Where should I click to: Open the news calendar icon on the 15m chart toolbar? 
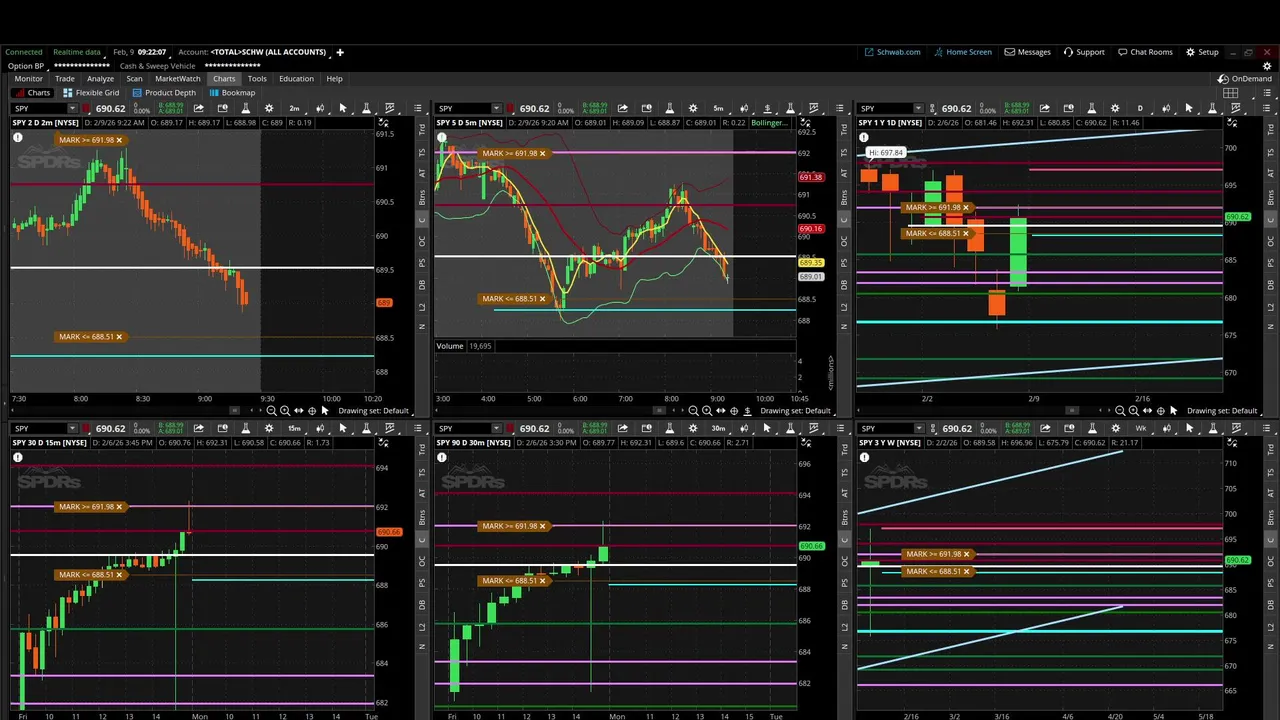point(222,428)
